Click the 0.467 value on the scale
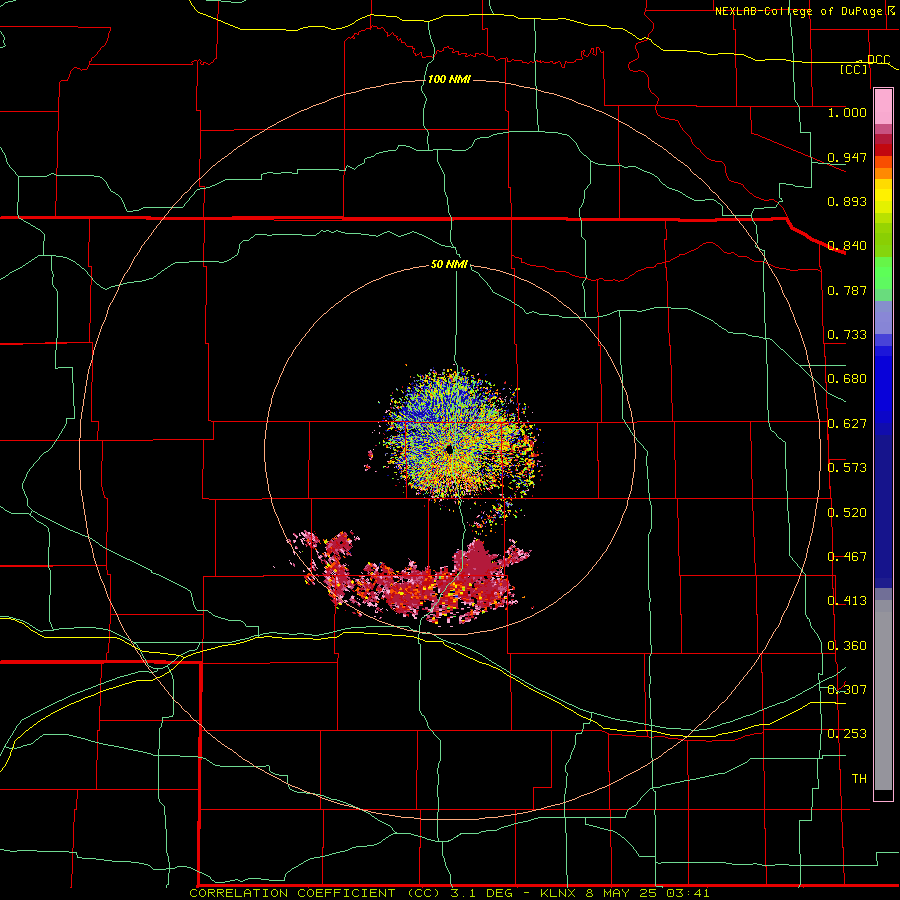The image size is (900, 900). point(847,557)
